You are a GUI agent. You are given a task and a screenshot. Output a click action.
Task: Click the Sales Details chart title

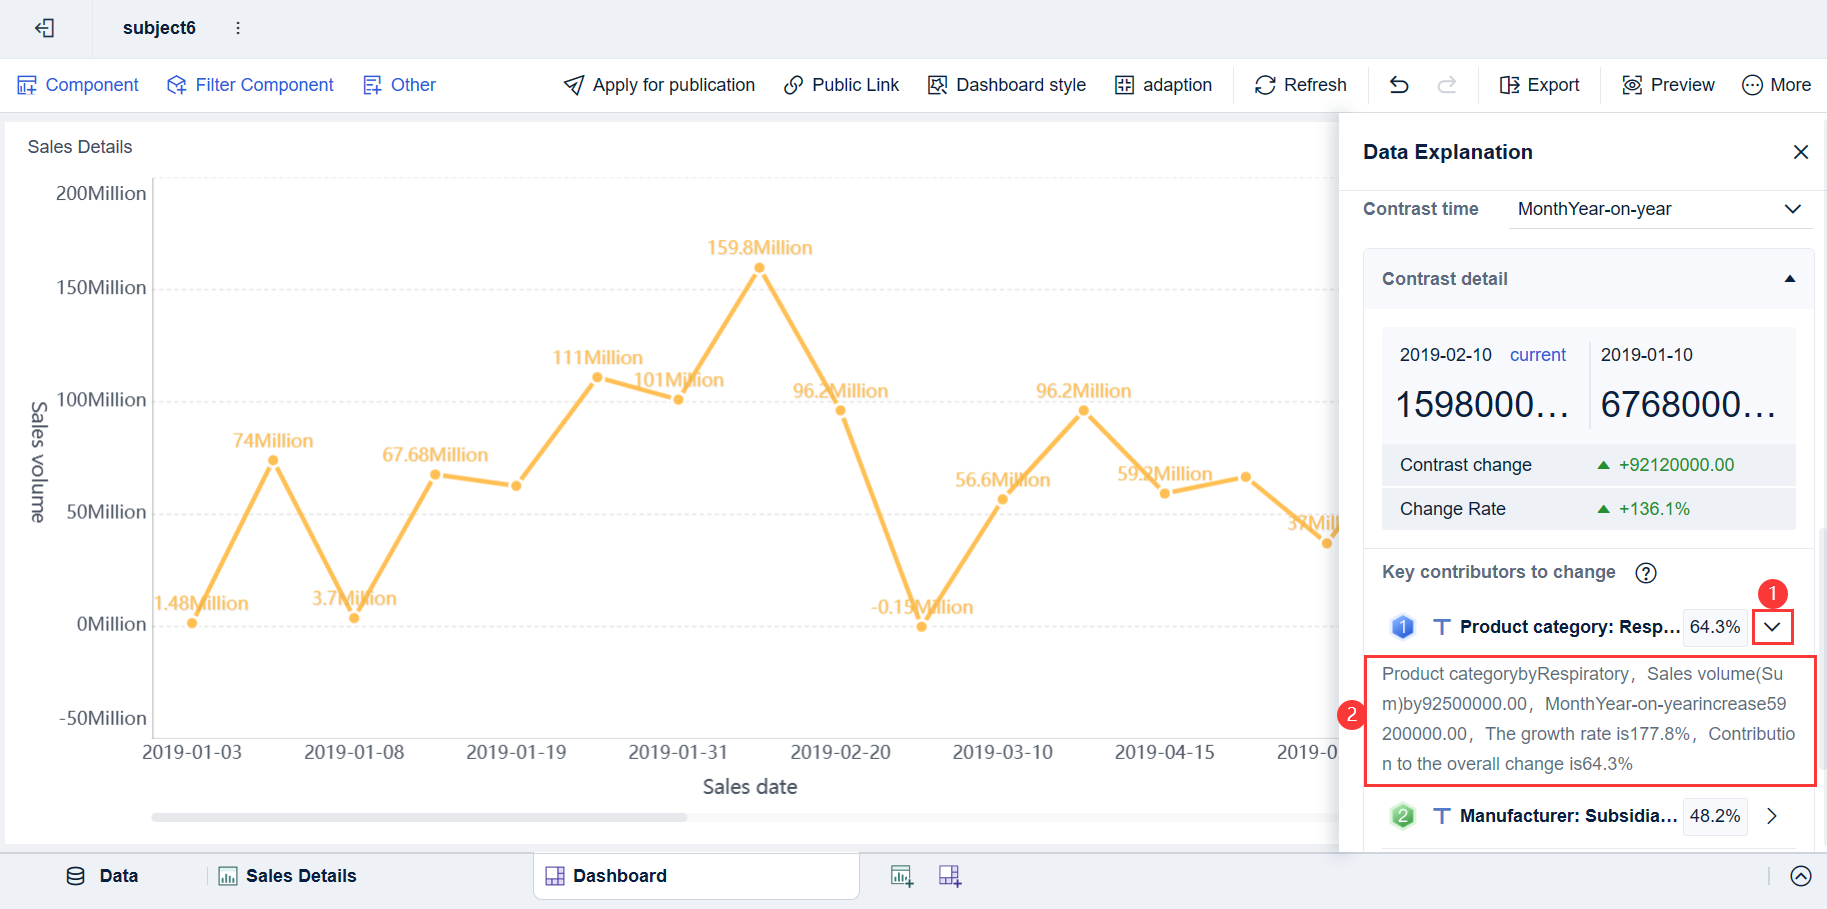point(80,147)
